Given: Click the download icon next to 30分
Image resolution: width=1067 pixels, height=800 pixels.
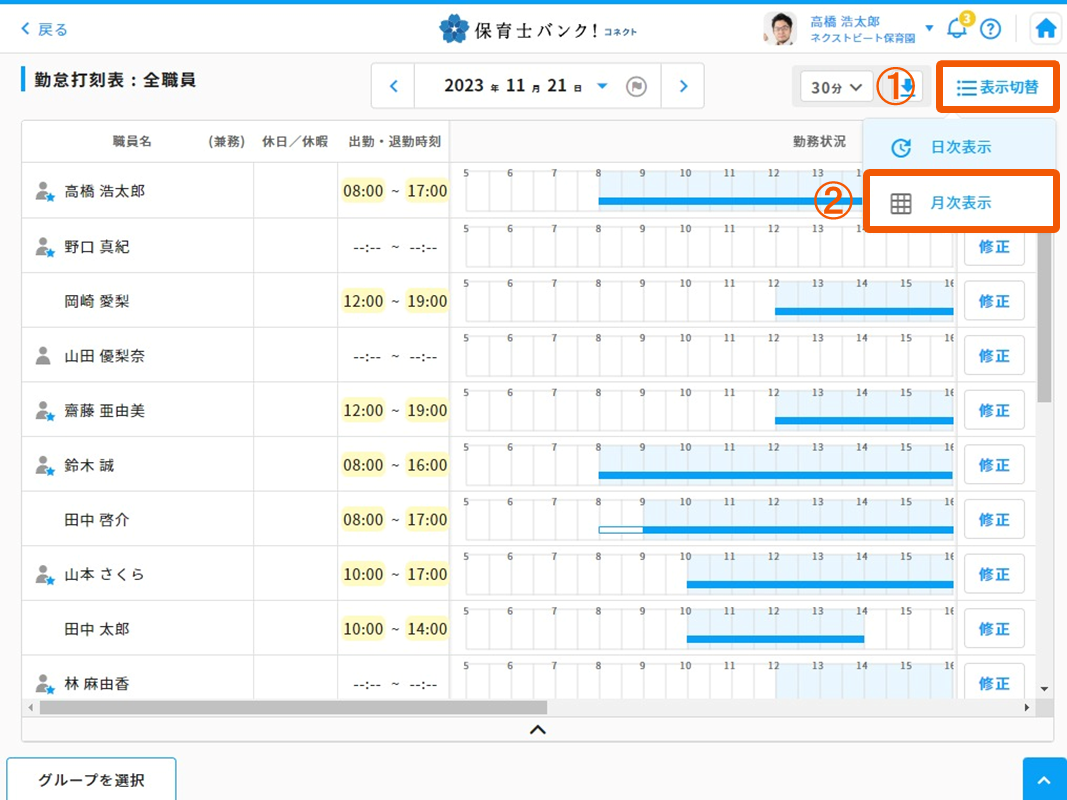Looking at the screenshot, I should coord(907,87).
